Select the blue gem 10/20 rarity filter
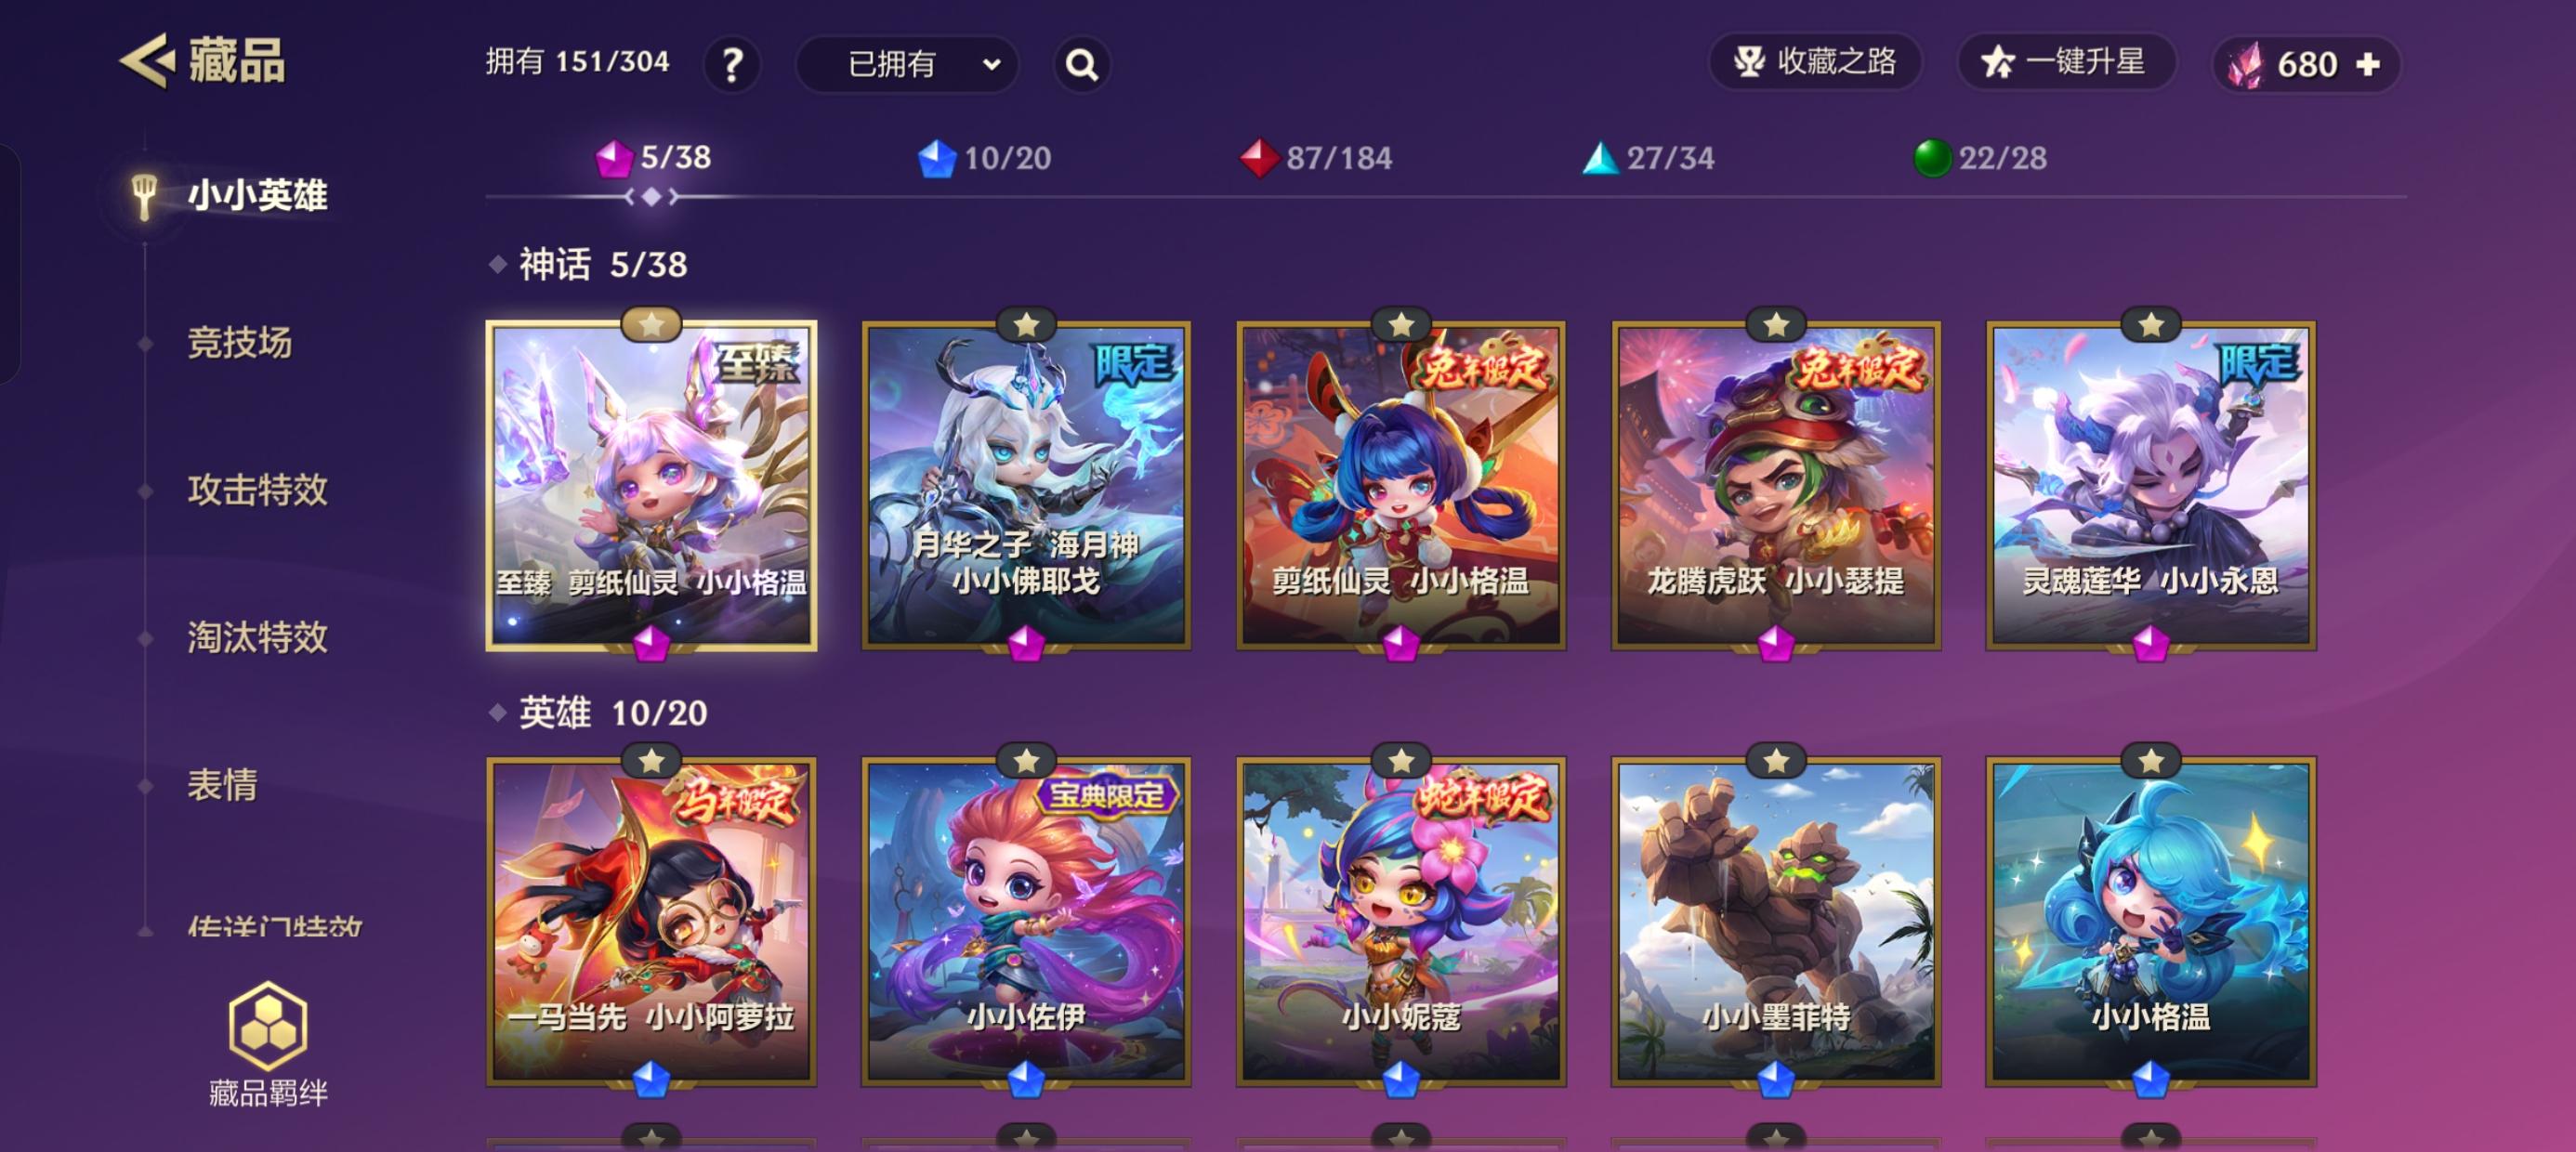Viewport: 2576px width, 1152px height. tap(984, 158)
